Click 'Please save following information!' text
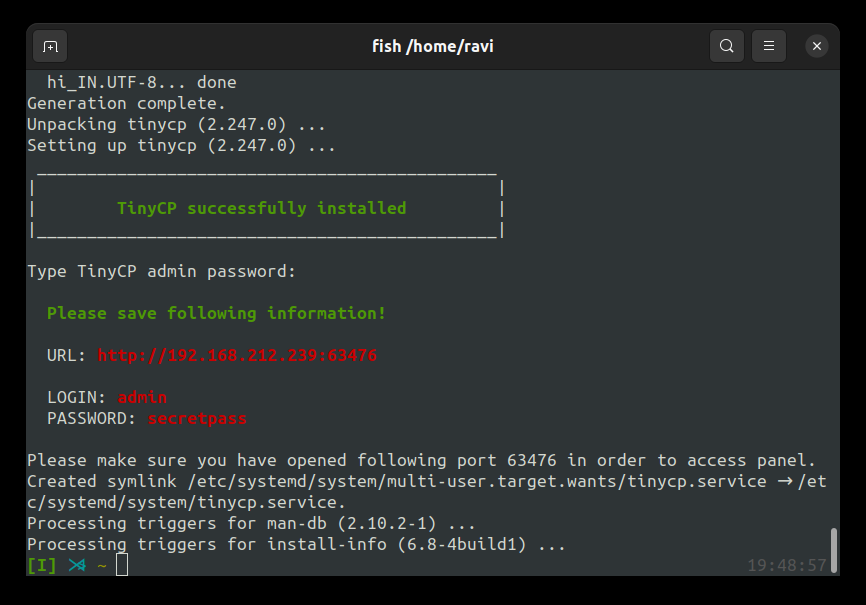 [216, 314]
